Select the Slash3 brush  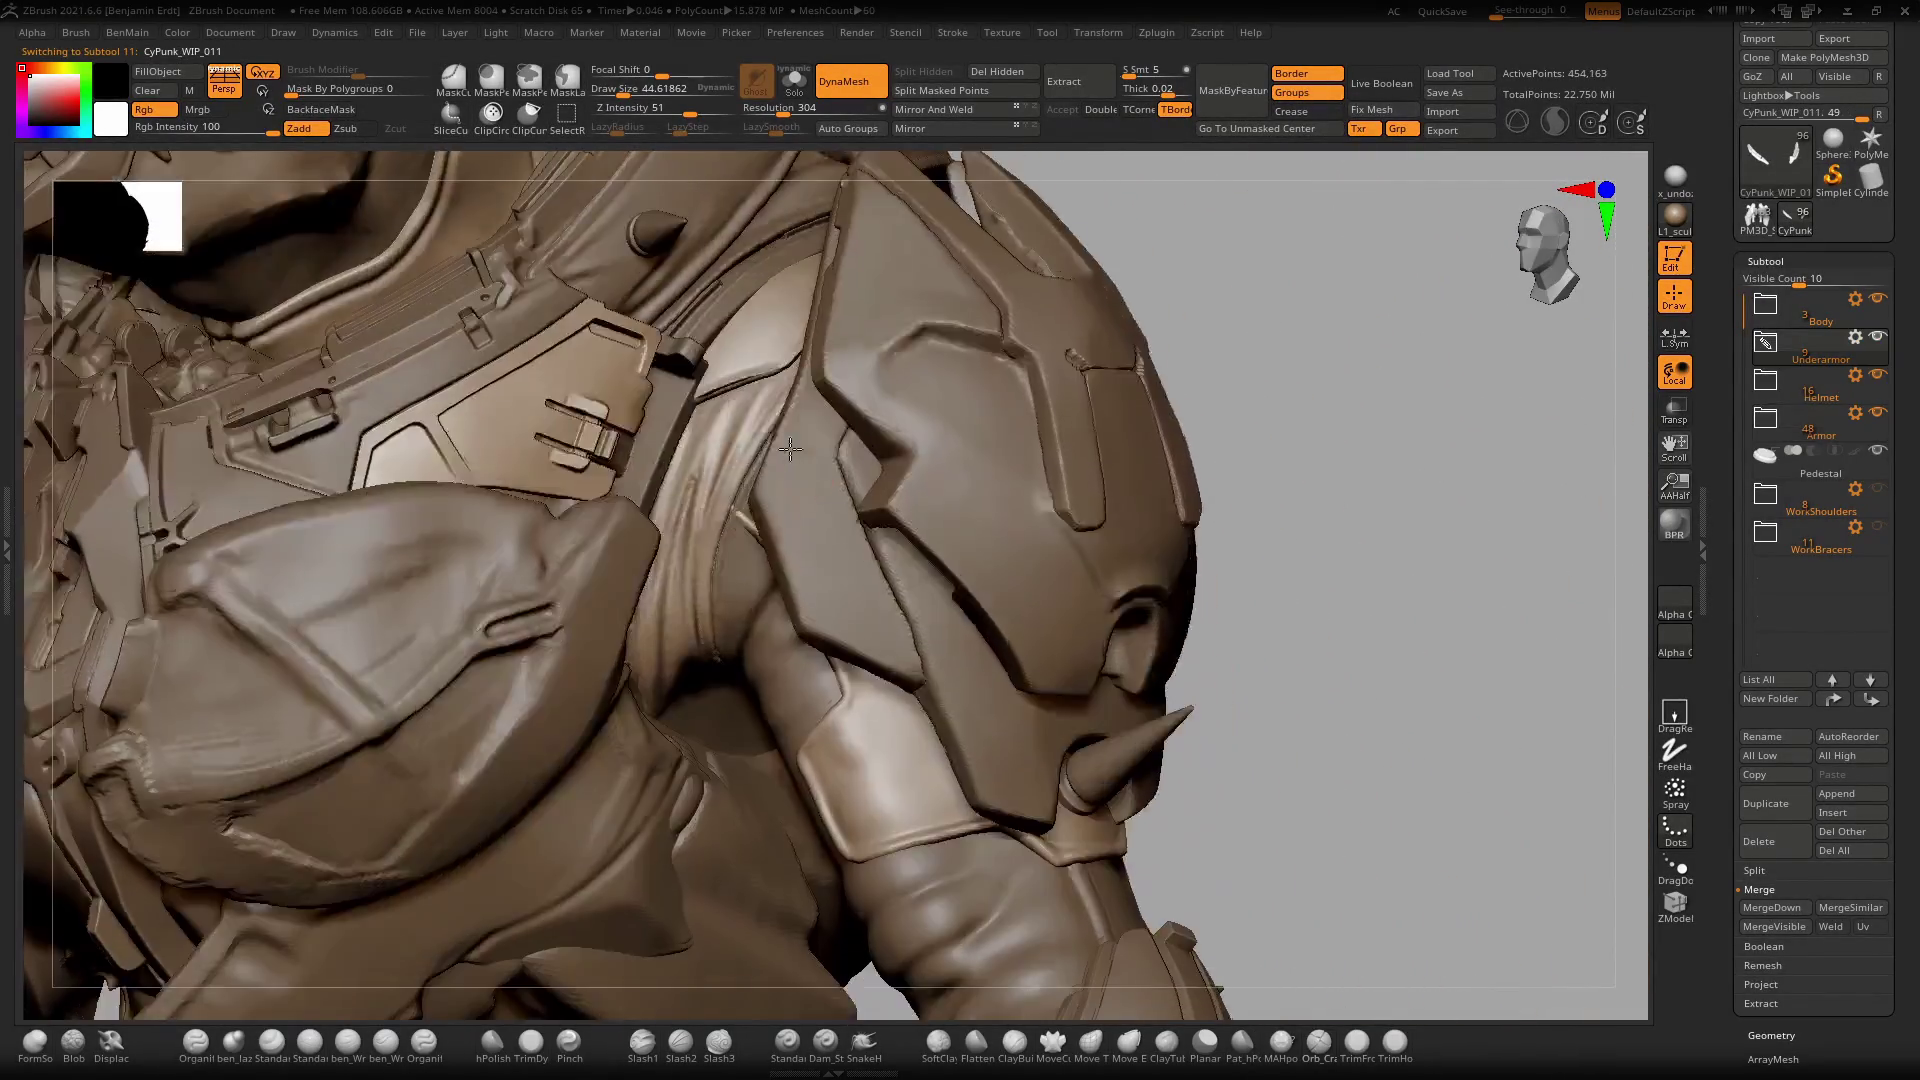pos(719,1046)
